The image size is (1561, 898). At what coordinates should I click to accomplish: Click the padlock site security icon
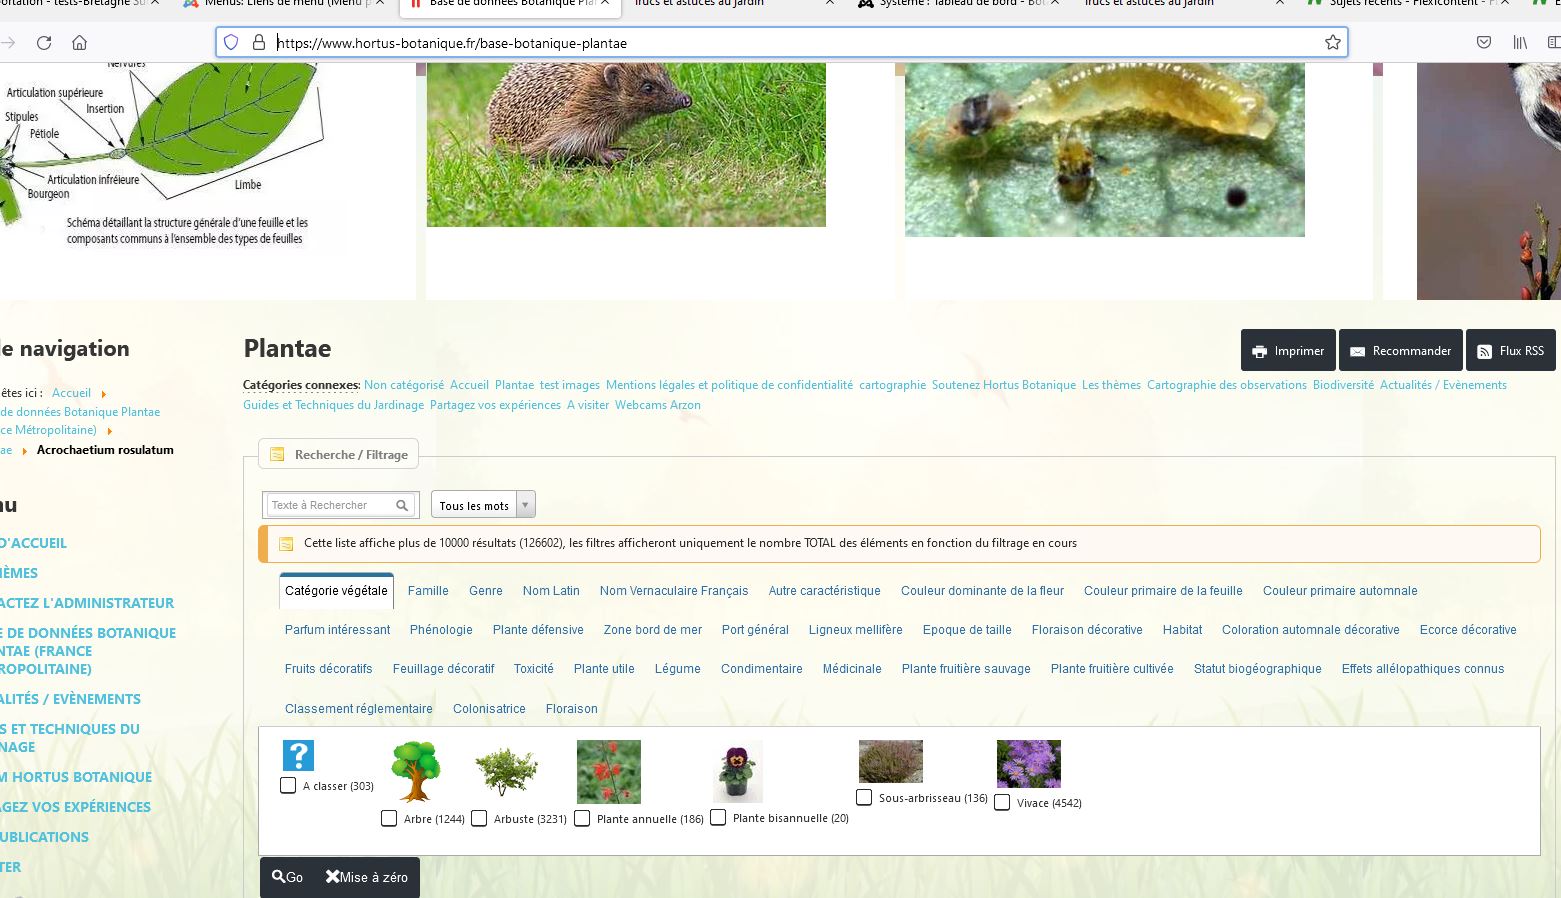259,42
